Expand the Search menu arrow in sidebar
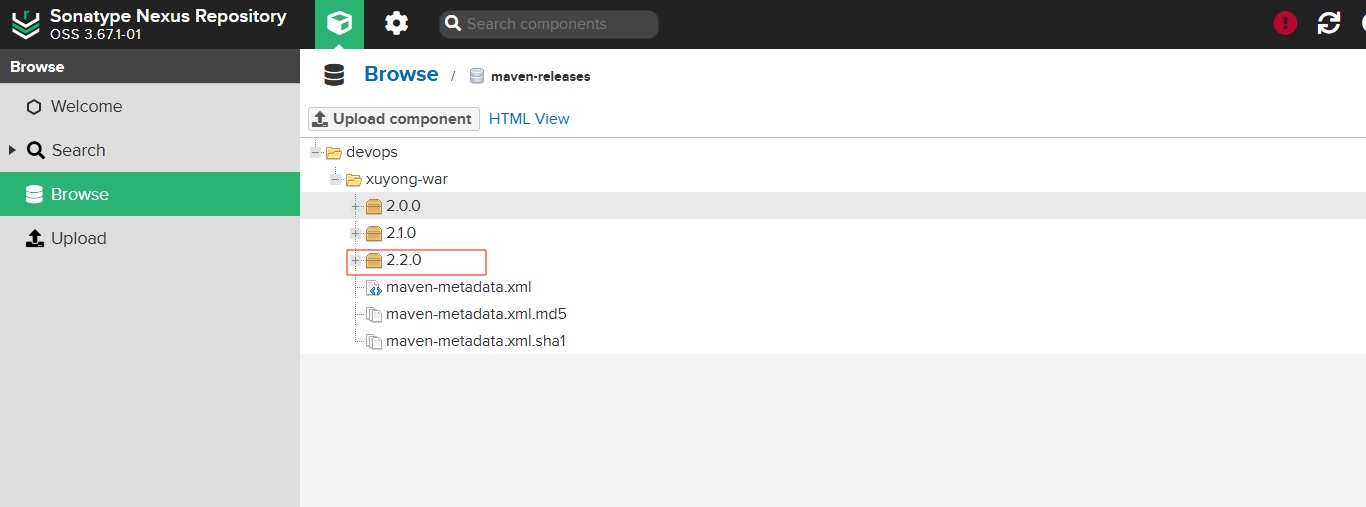Image resolution: width=1366 pixels, height=507 pixels. (13, 150)
